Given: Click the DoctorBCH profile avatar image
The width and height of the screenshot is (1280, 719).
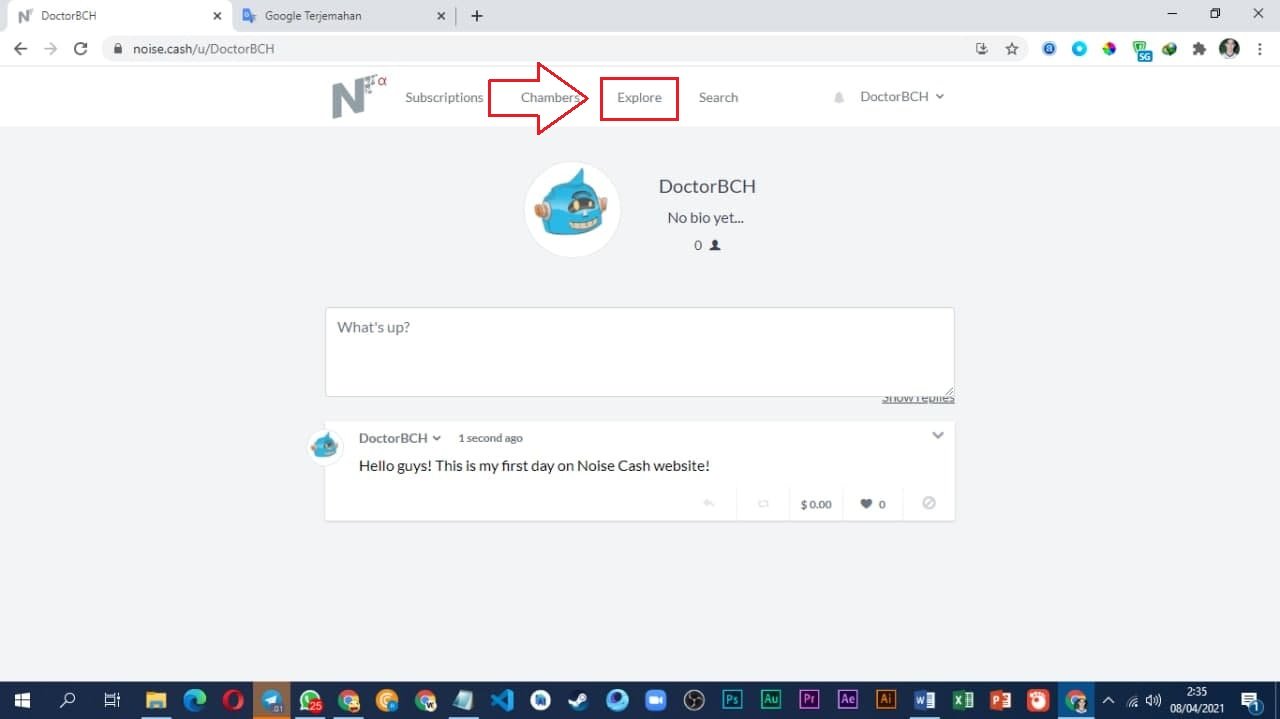Looking at the screenshot, I should coord(573,209).
